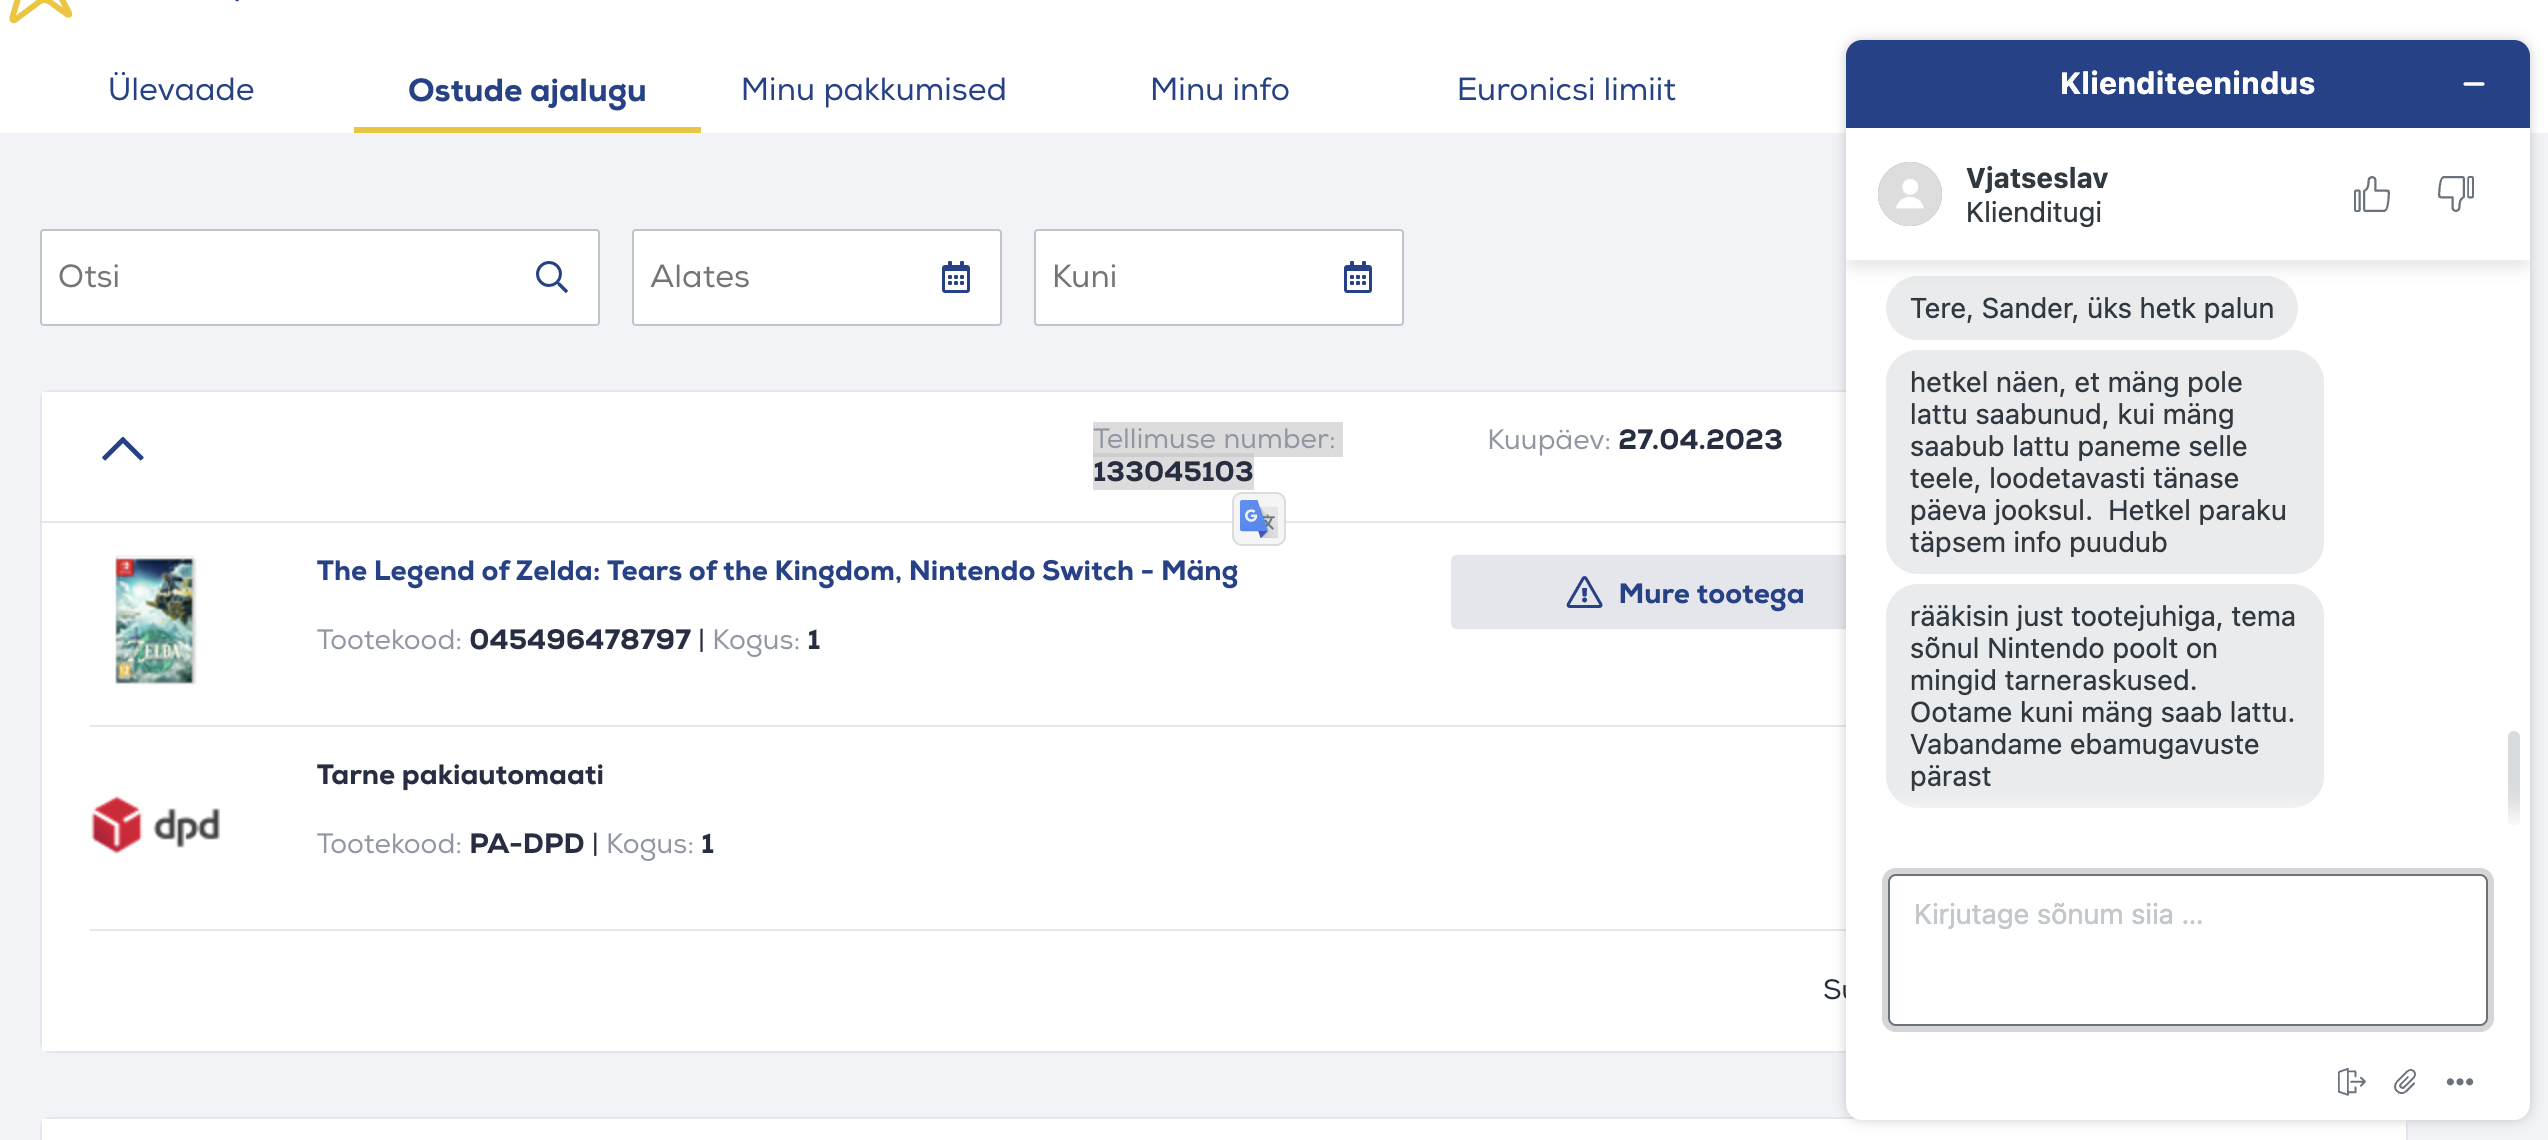Click the search magnifier icon
The image size is (2548, 1140).
tap(551, 277)
